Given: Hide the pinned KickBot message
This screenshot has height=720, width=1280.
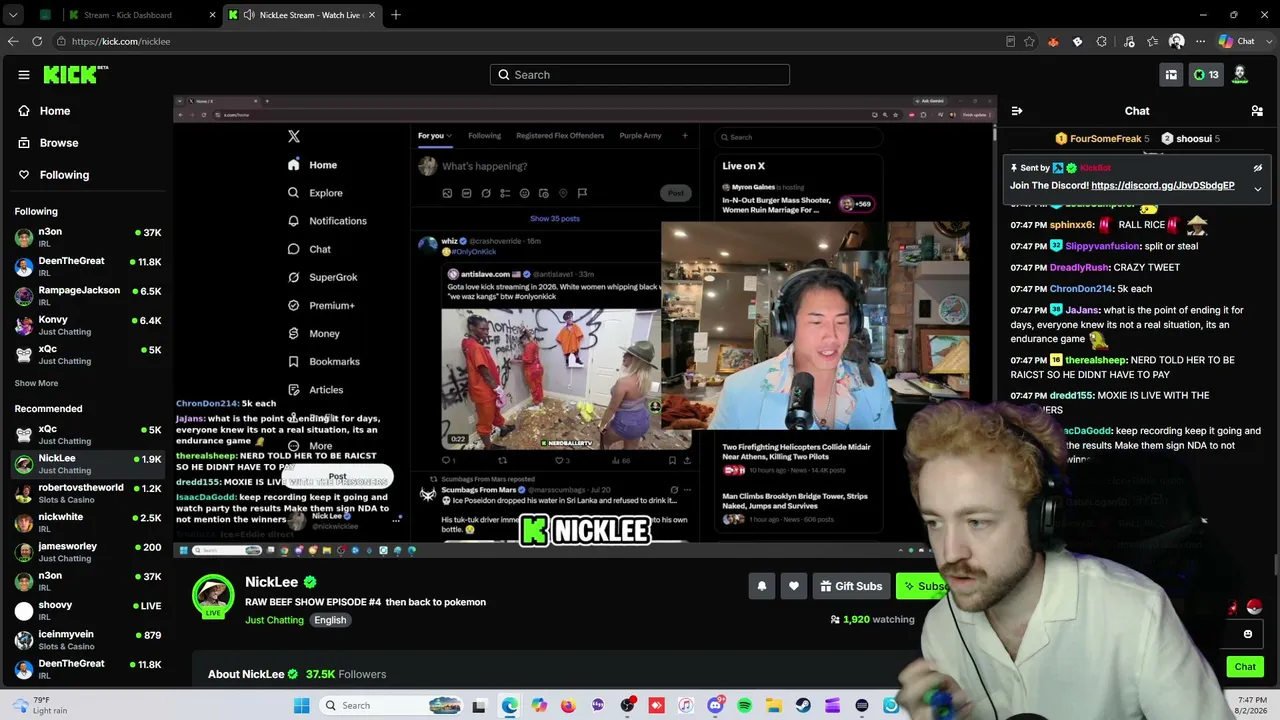Looking at the screenshot, I should [x=1258, y=168].
